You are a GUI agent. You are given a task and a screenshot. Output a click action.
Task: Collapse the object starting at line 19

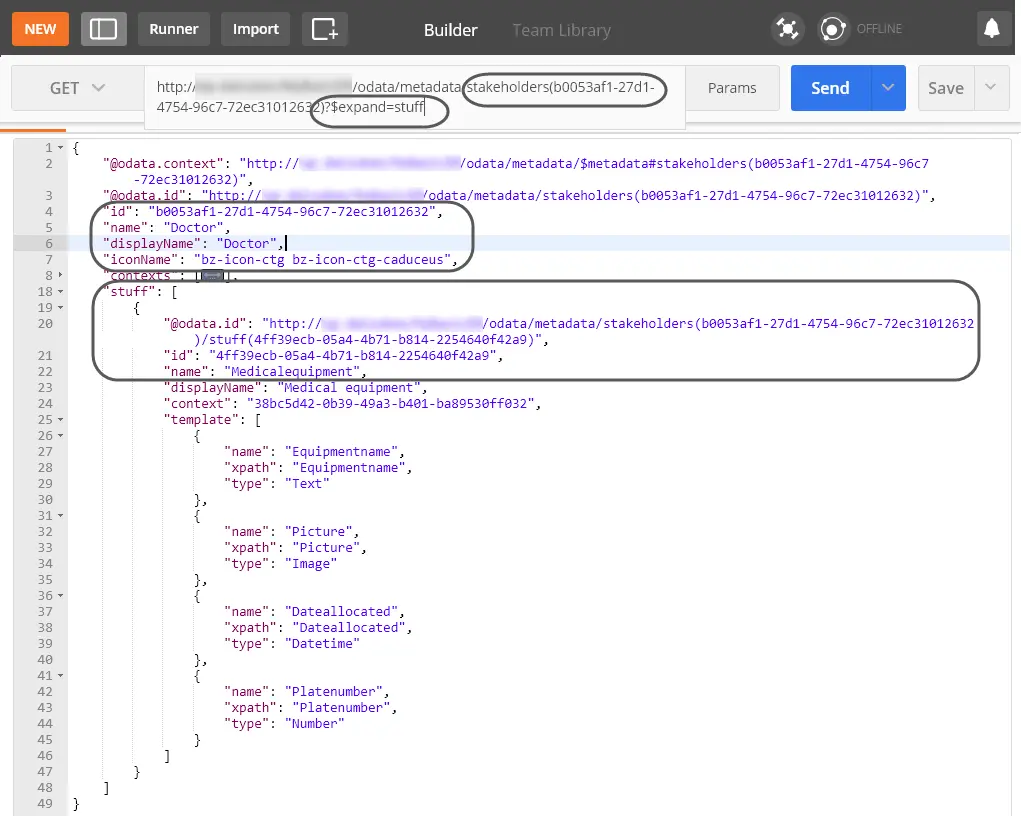pyautogui.click(x=61, y=307)
